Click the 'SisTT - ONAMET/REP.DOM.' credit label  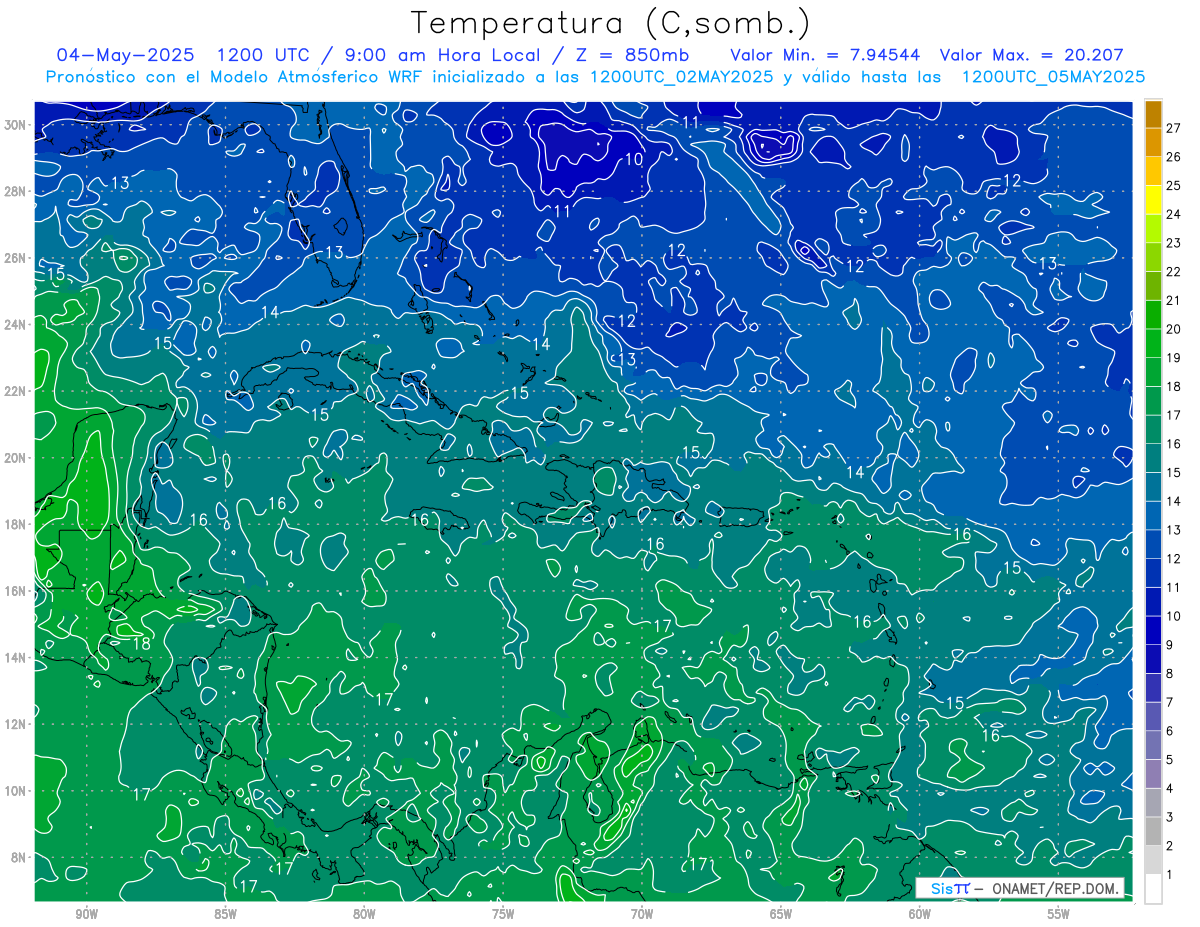click(1020, 888)
